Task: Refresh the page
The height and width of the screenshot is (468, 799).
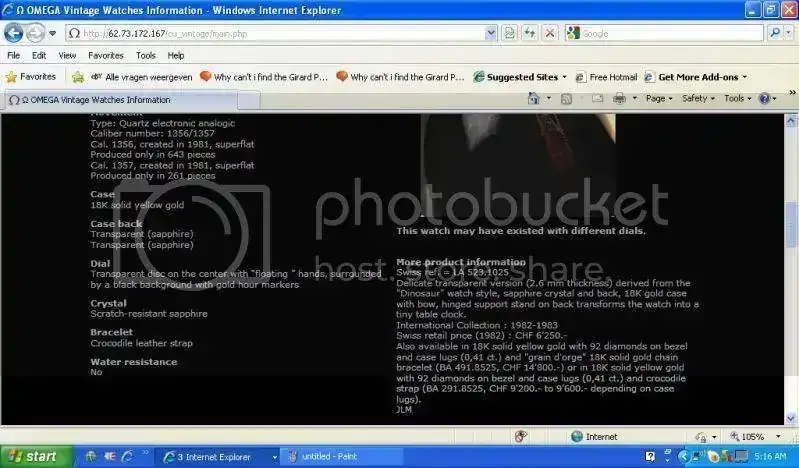Action: [x=529, y=34]
